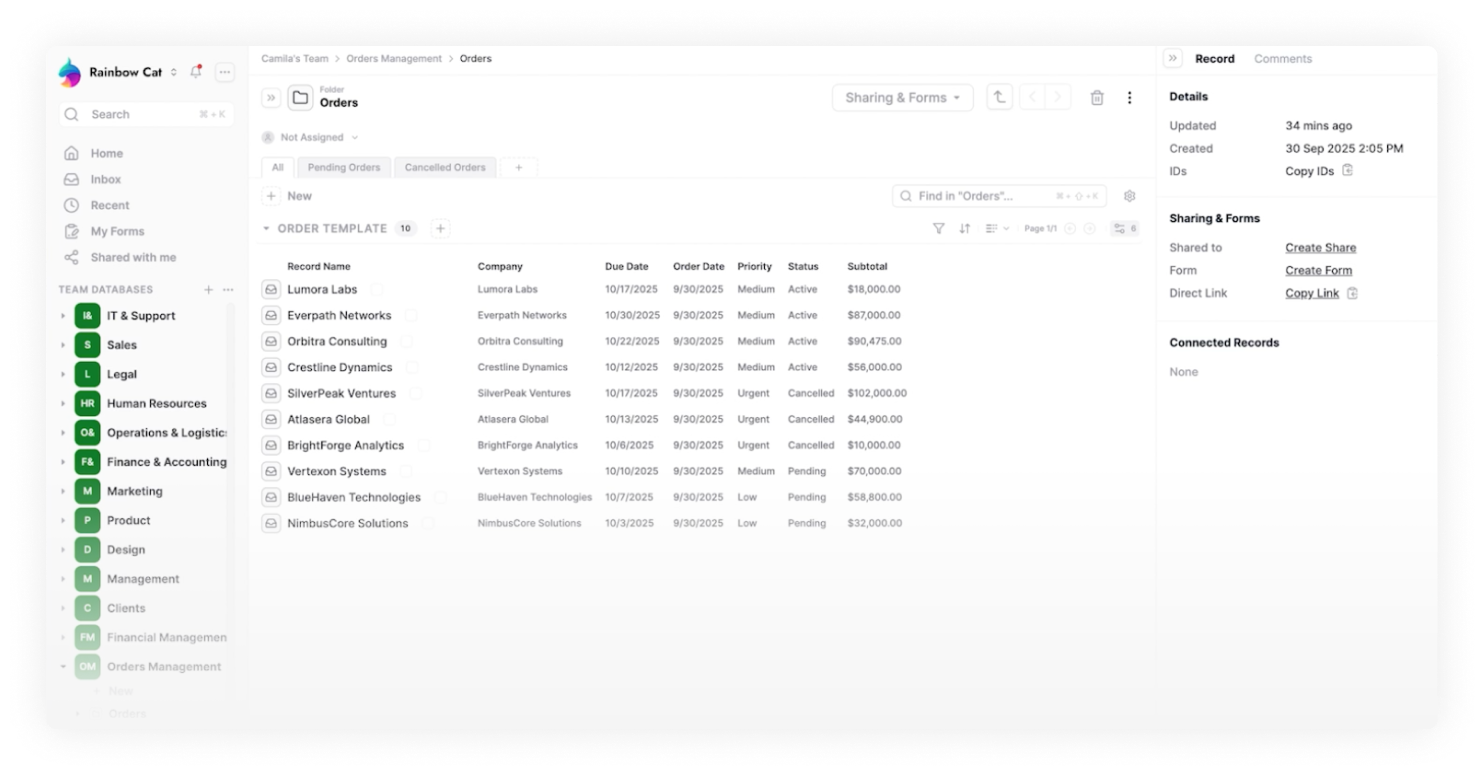The height and width of the screenshot is (775, 1484).
Task: Tick the checkbox beside Lumora Labs
Action: (377, 289)
